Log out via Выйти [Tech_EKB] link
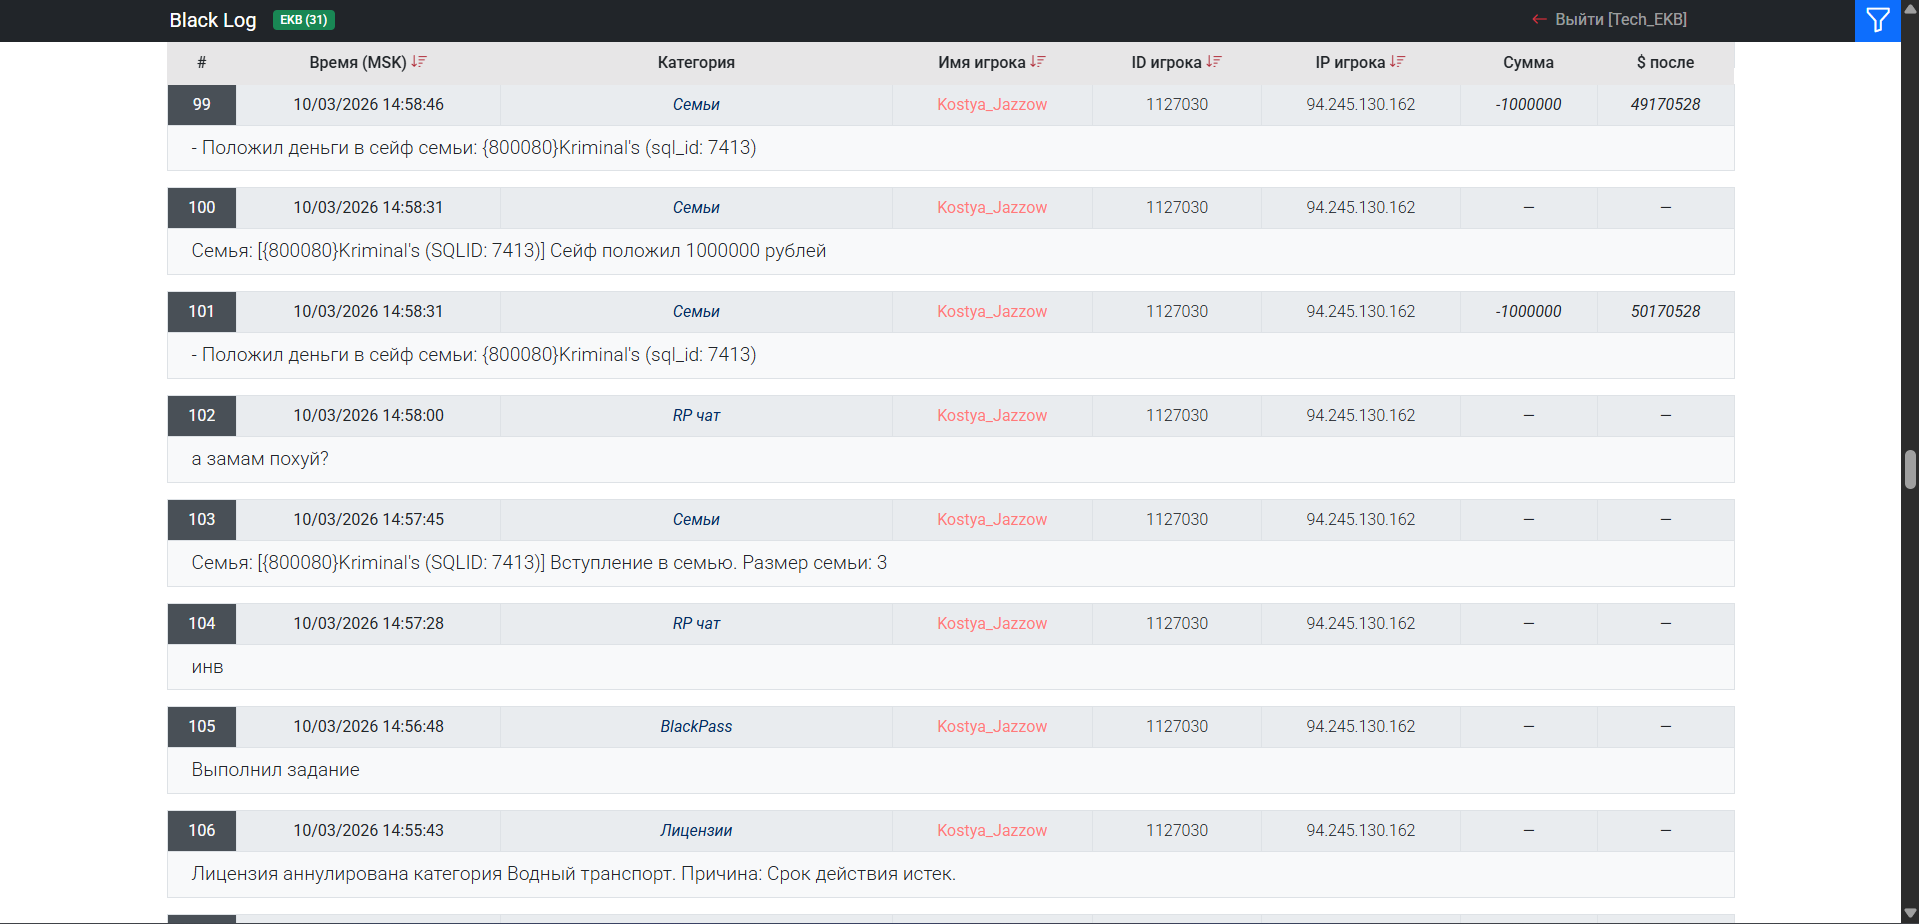This screenshot has height=924, width=1919. 1620,20
